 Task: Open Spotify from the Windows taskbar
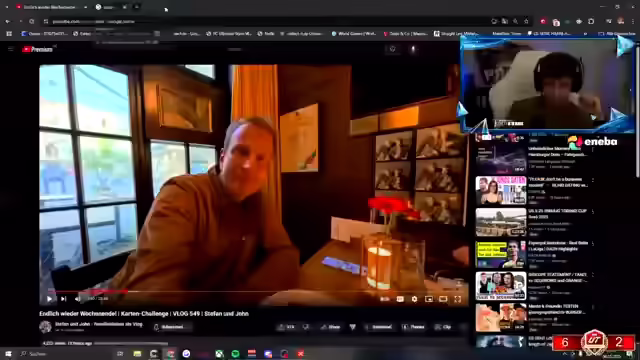(236, 353)
